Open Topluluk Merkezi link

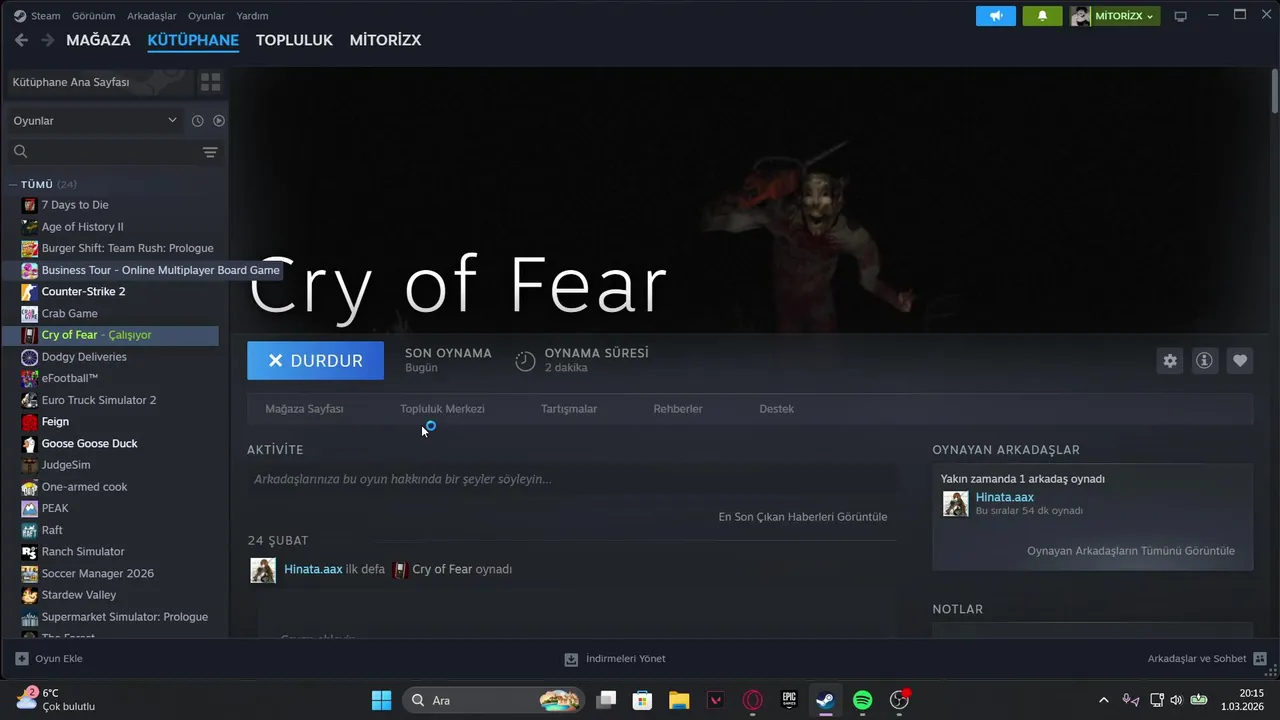[442, 409]
